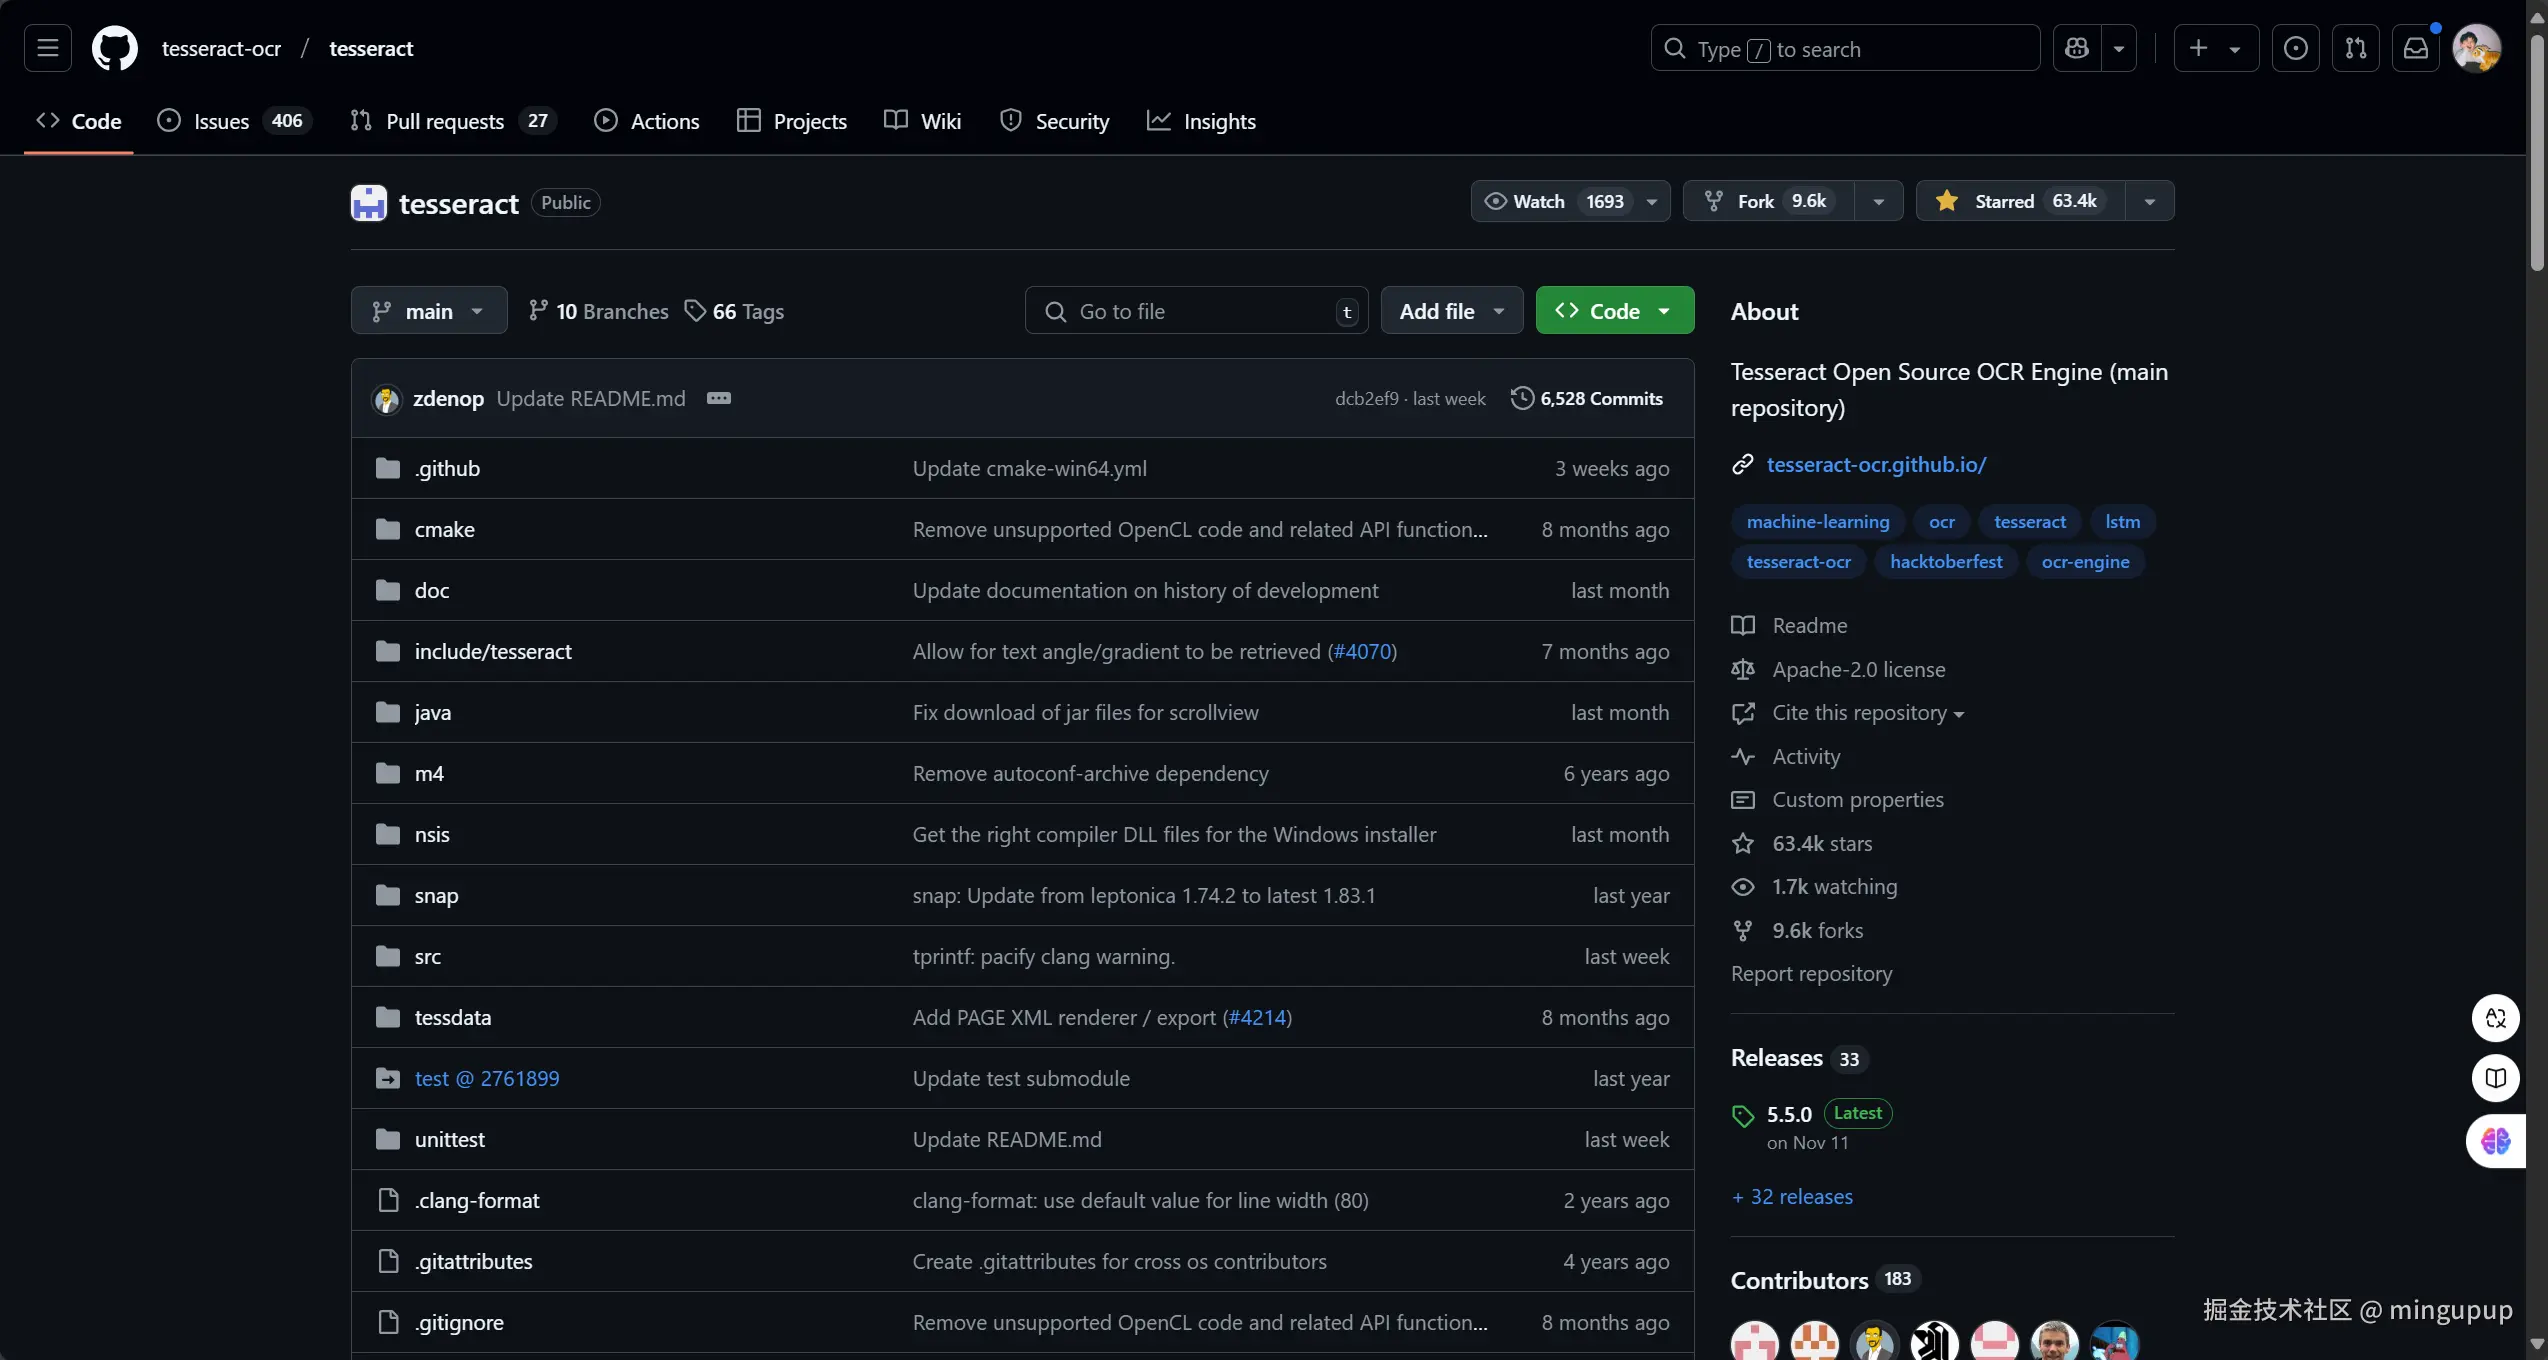2548x1360 pixels.
Task: Open the hamburger navigation menu
Action: pos(47,48)
